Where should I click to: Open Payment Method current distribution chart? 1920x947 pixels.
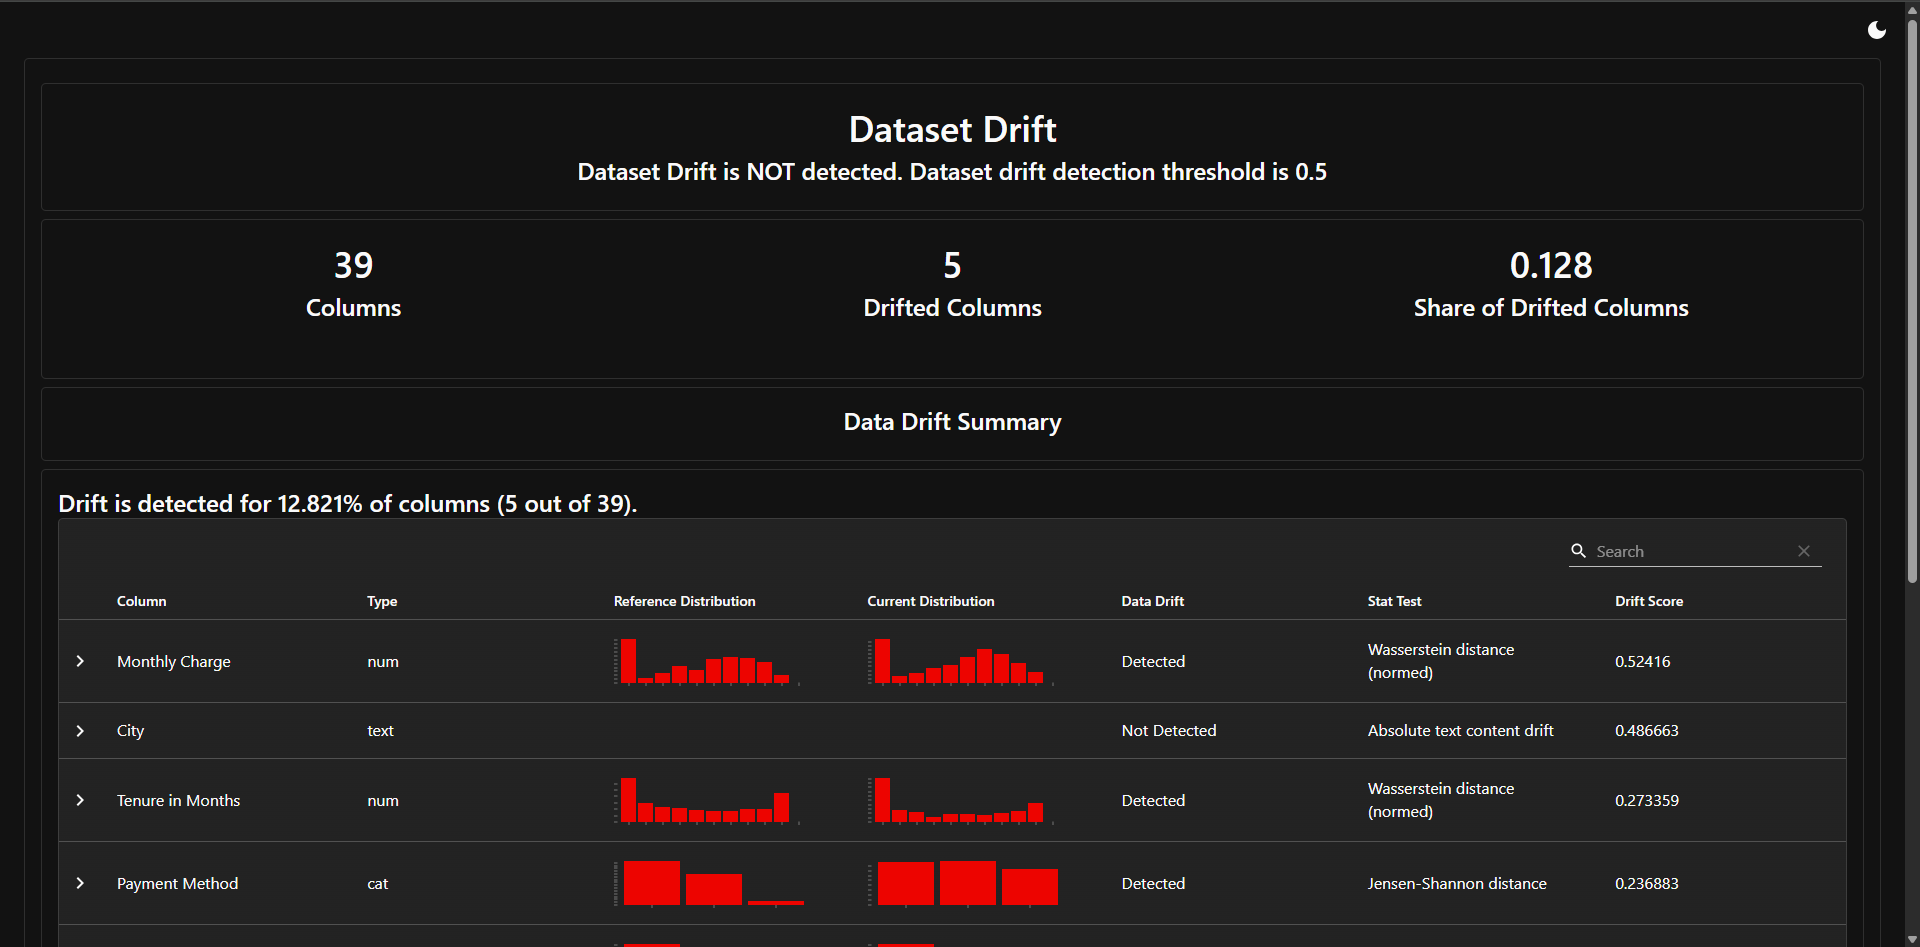pyautogui.click(x=962, y=883)
